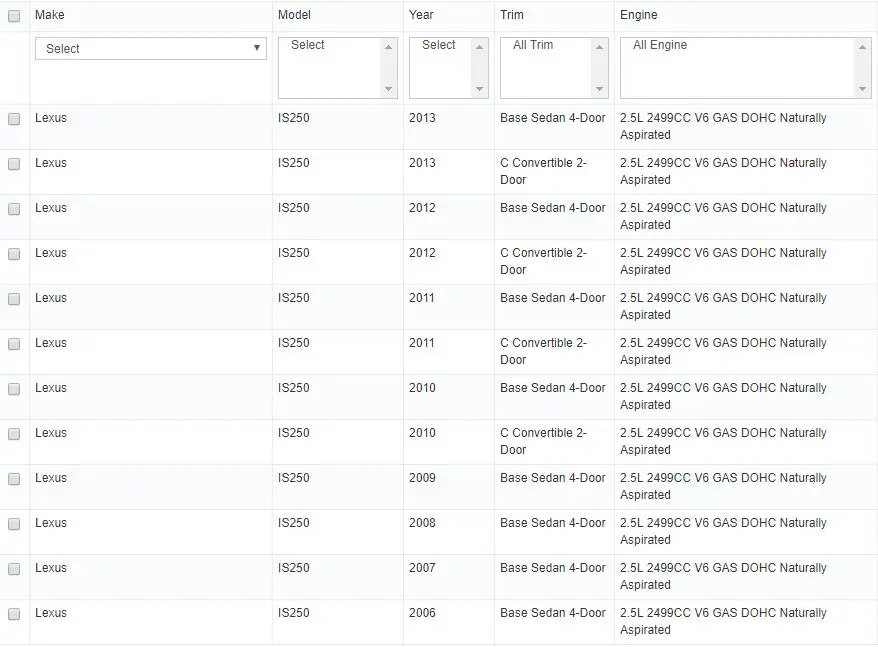Check the 2013 C Convertible row checkbox
This screenshot has height=647, width=878.
click(14, 164)
